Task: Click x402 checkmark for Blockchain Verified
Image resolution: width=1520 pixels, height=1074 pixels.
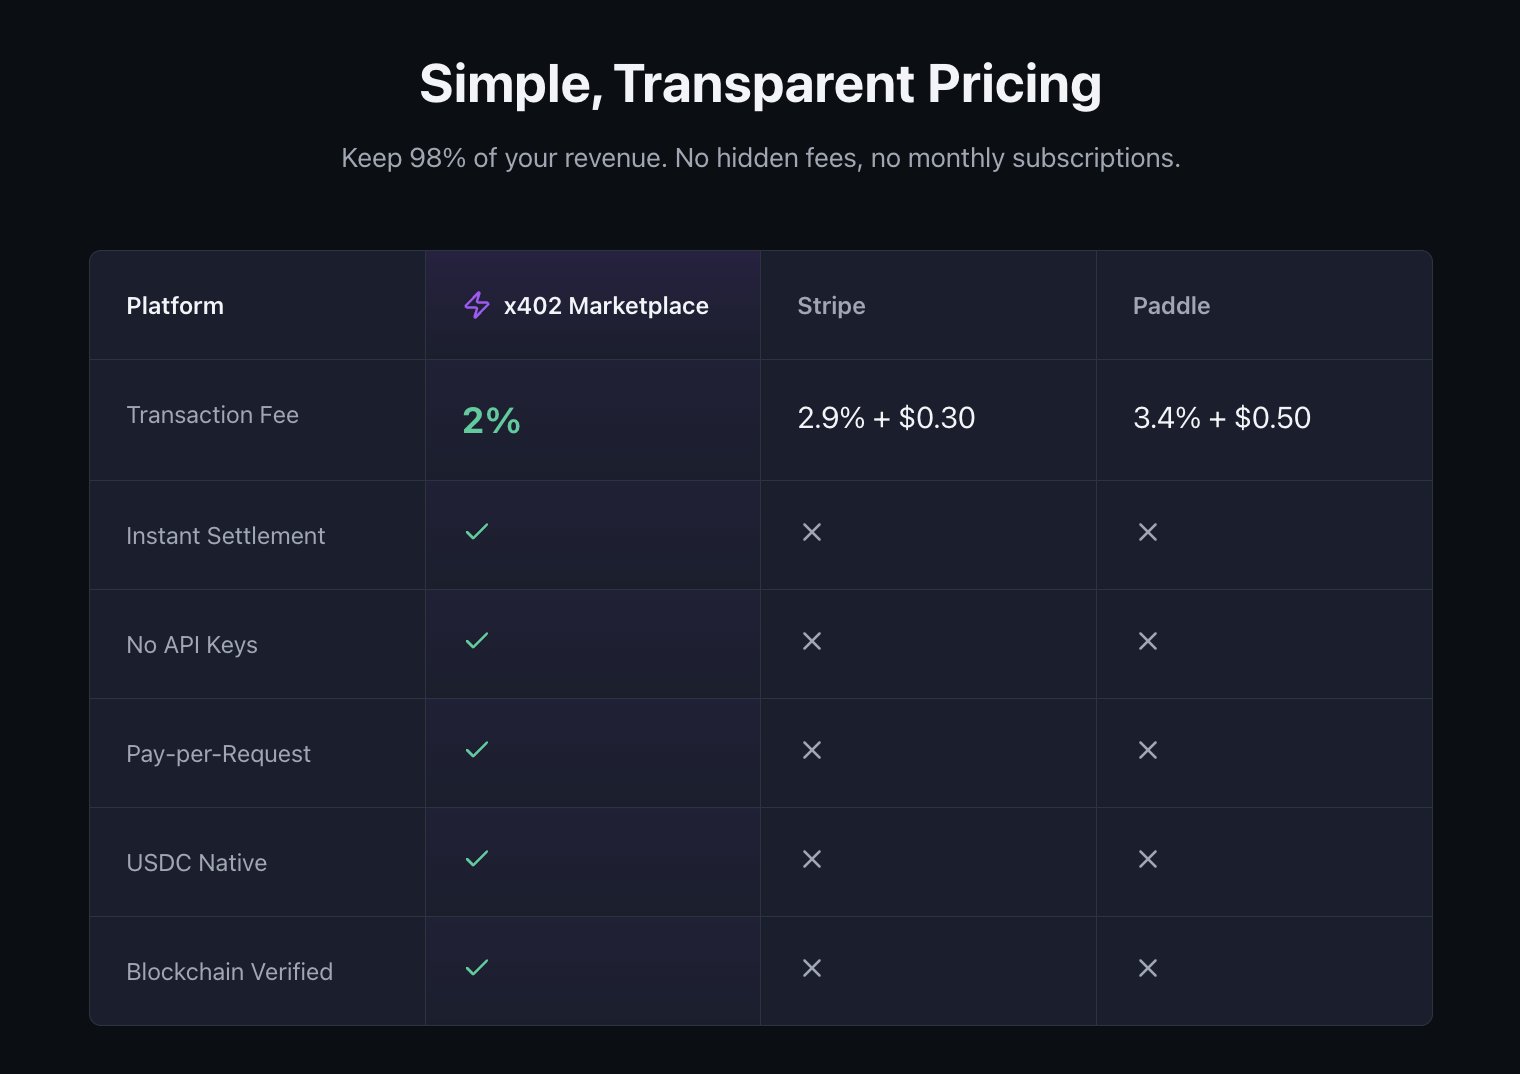Action: 477,968
